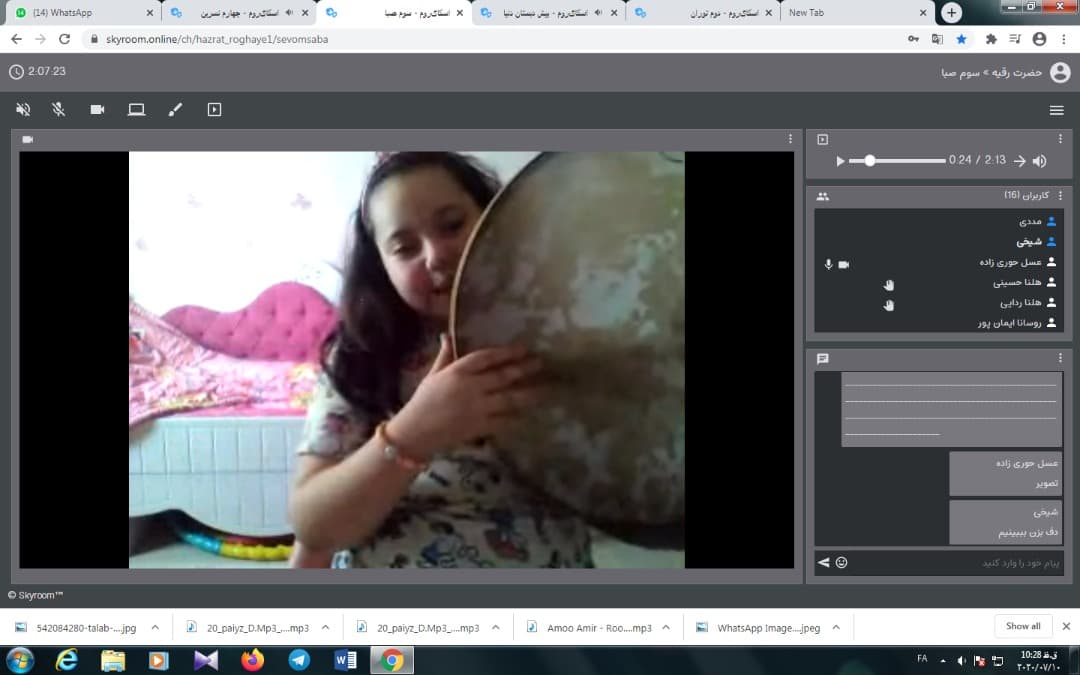Expand options for Amoo Amir mp3 download
The width and height of the screenshot is (1080, 675).
pos(665,628)
